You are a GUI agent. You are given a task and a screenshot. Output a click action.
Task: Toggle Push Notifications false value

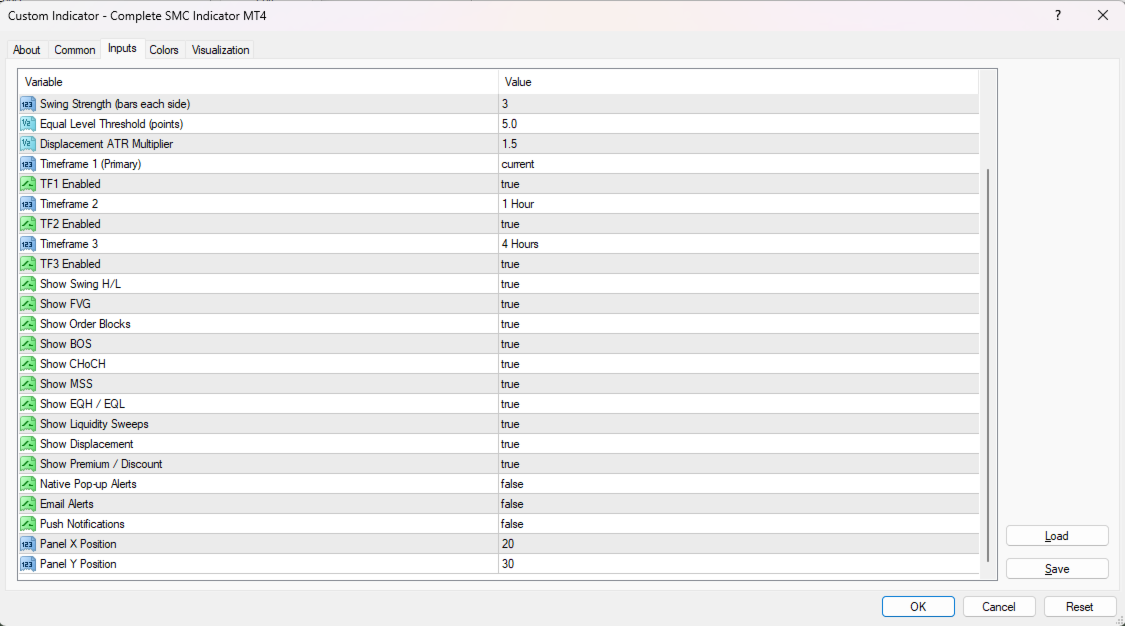(x=738, y=524)
